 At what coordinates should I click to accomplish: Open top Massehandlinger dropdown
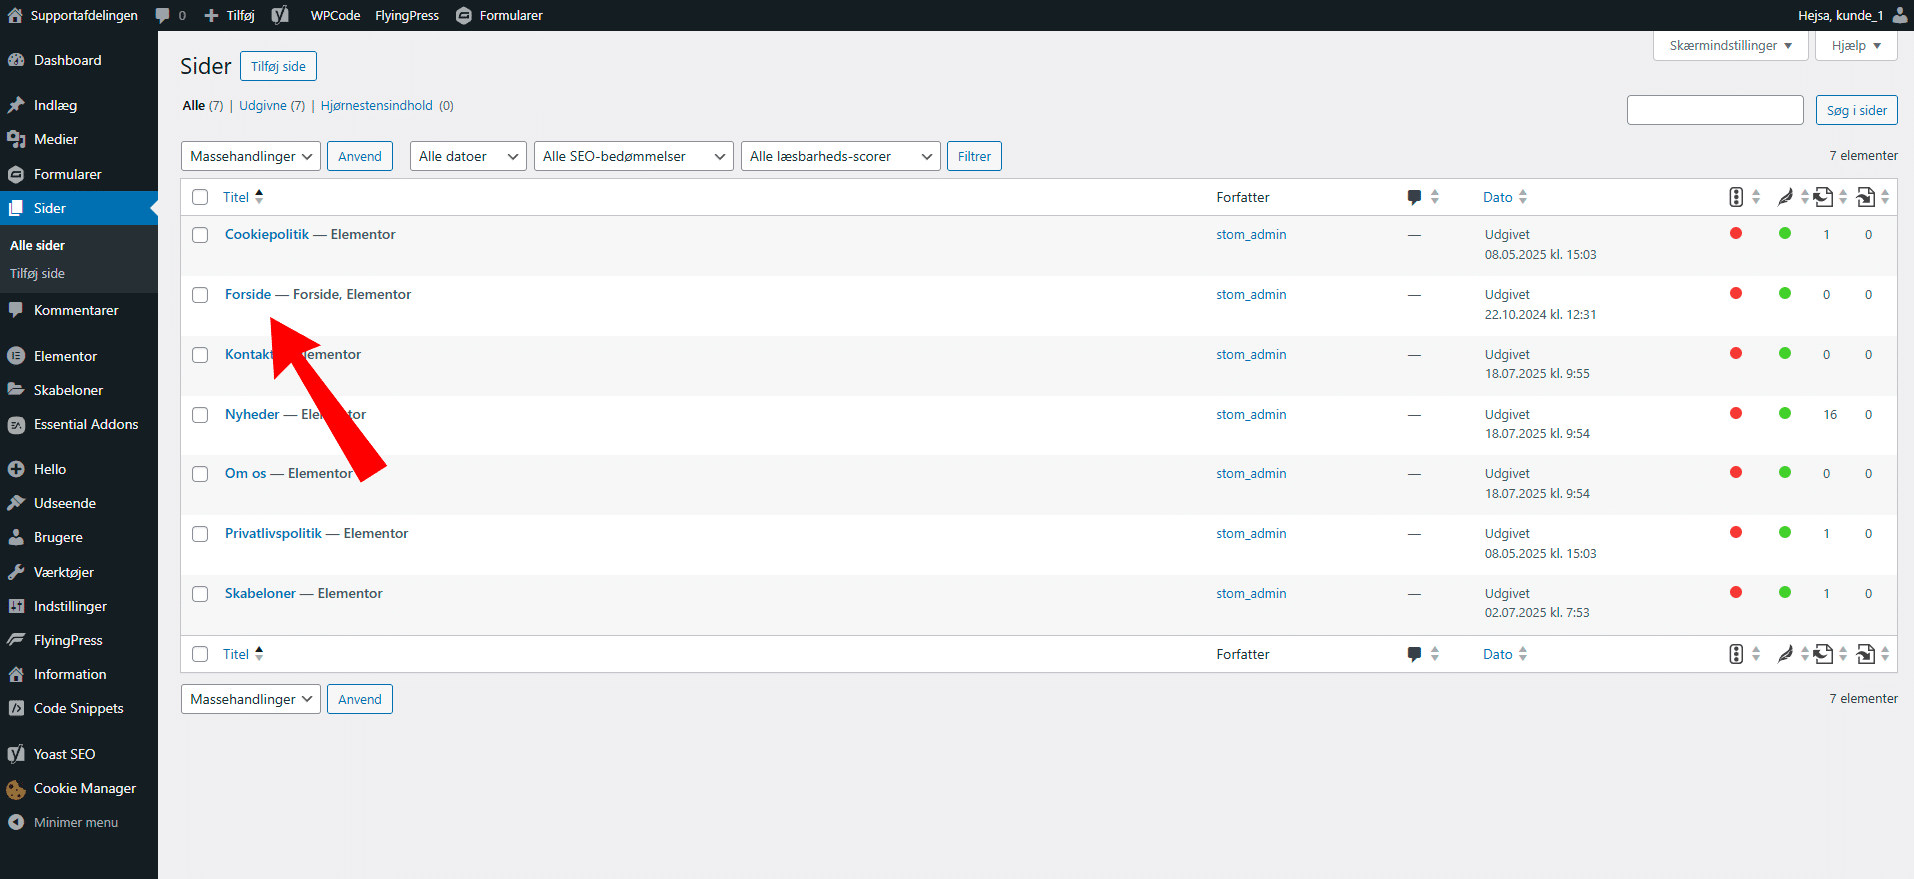(251, 156)
